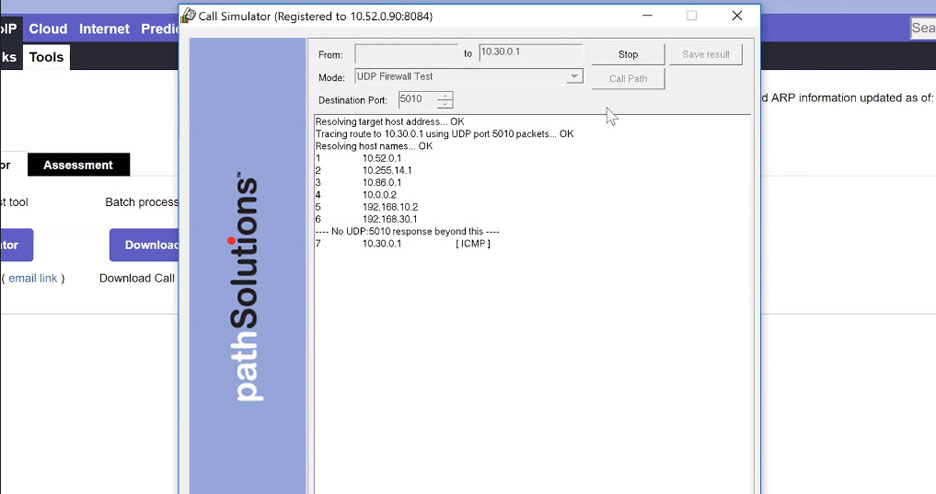The width and height of the screenshot is (936, 494).
Task: Decrease Destination Port with down arrow
Action: (x=445, y=104)
